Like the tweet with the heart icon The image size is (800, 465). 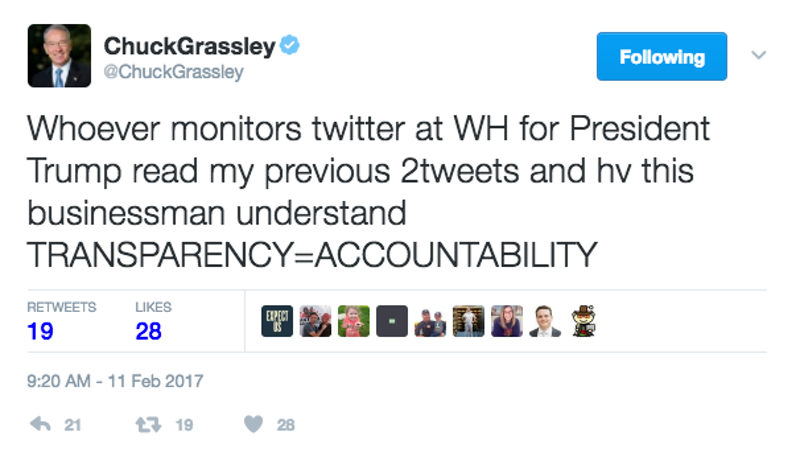tap(254, 424)
